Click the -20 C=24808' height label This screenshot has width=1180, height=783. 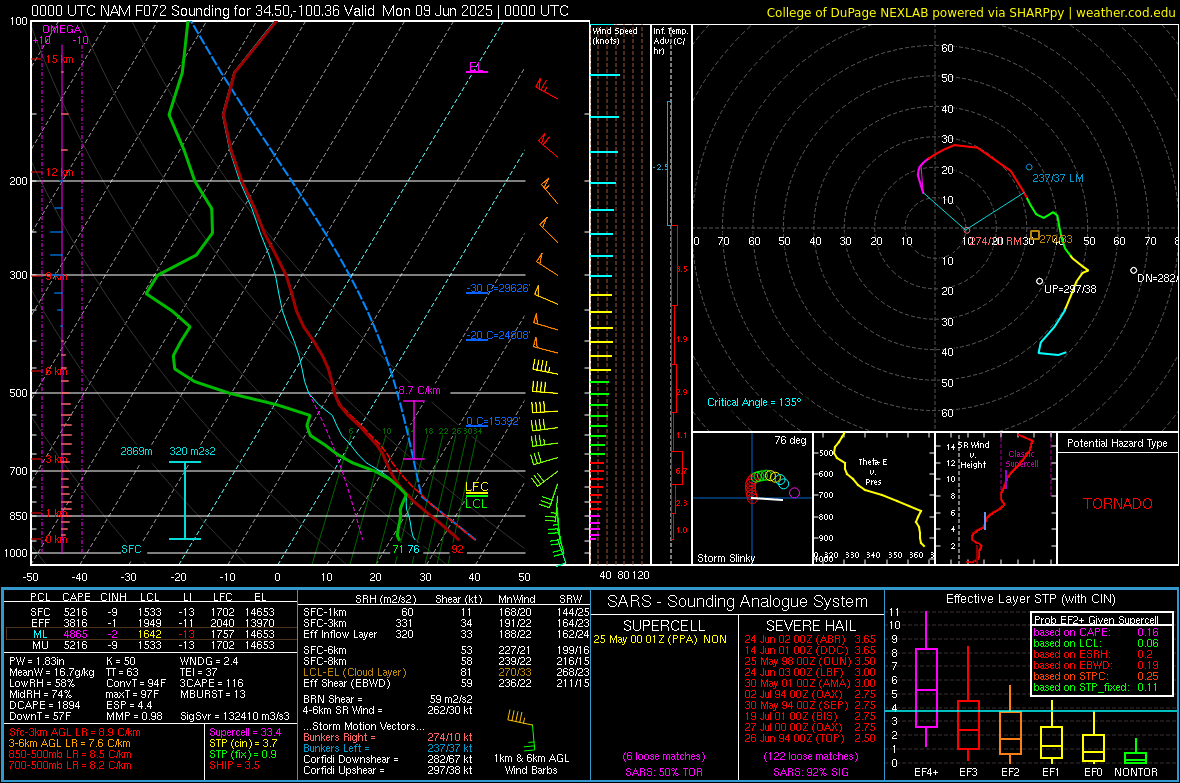pos(498,335)
